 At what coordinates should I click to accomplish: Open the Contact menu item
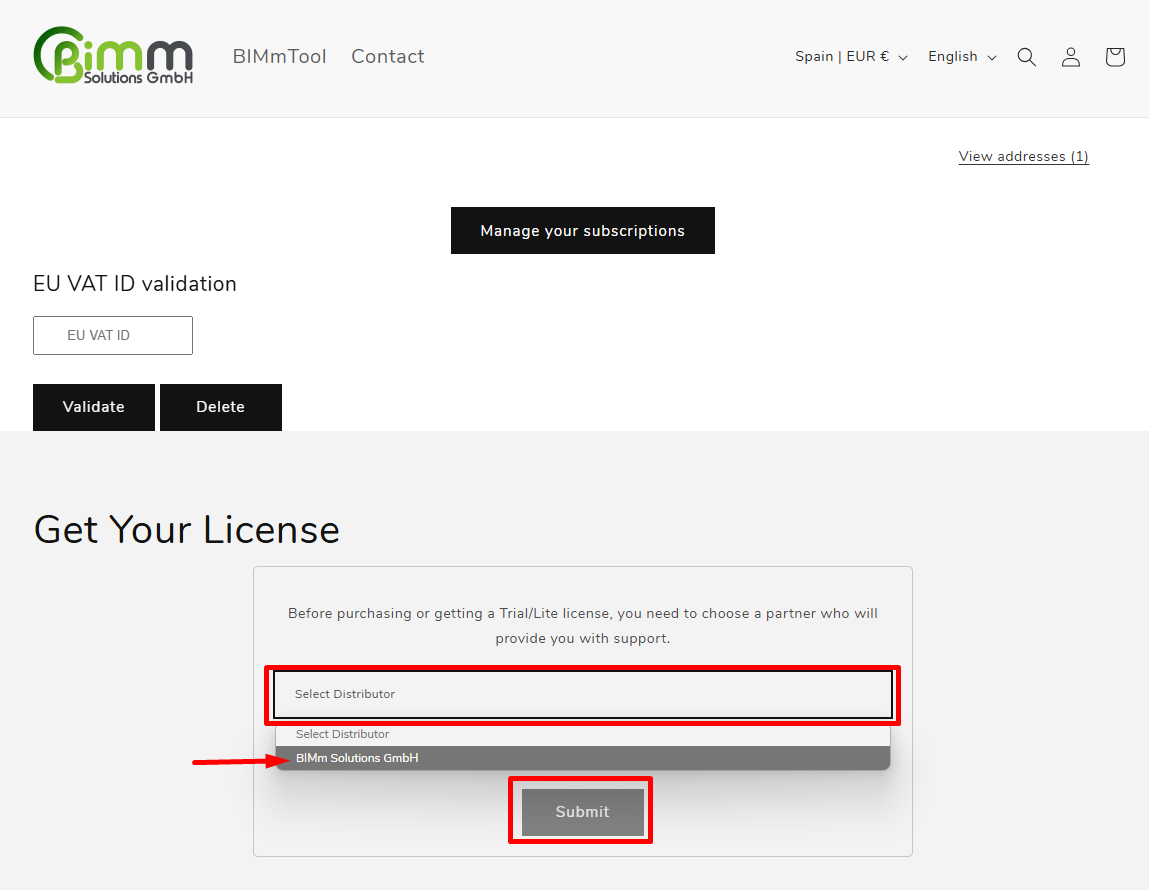[x=387, y=57]
